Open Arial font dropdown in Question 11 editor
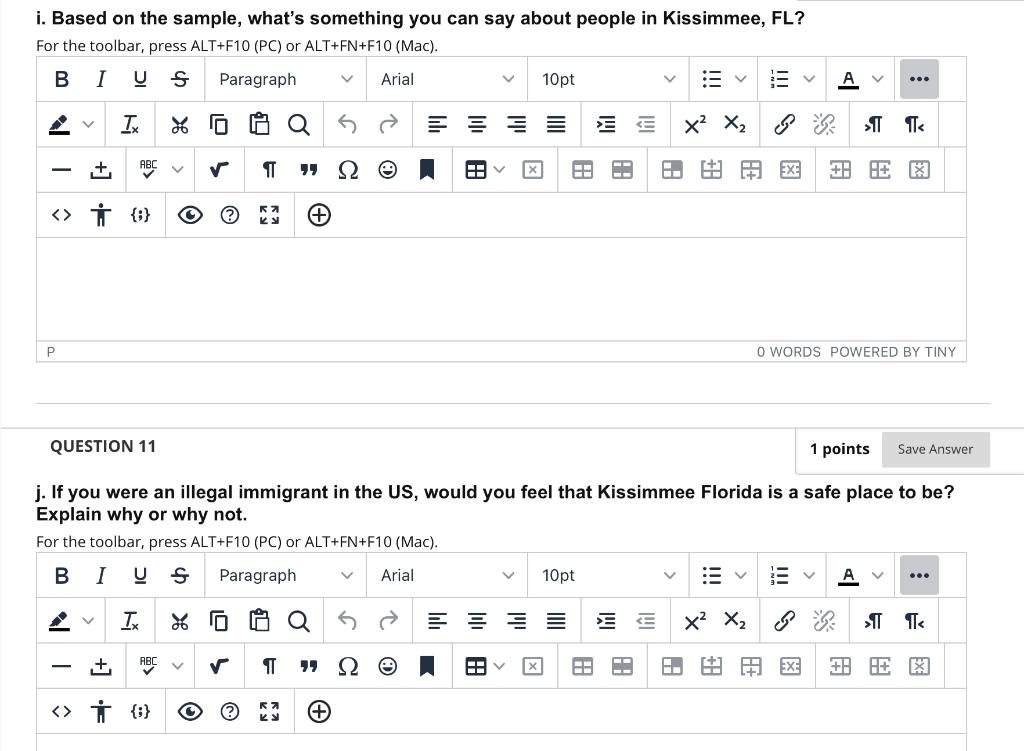This screenshot has width=1024, height=751. click(447, 575)
